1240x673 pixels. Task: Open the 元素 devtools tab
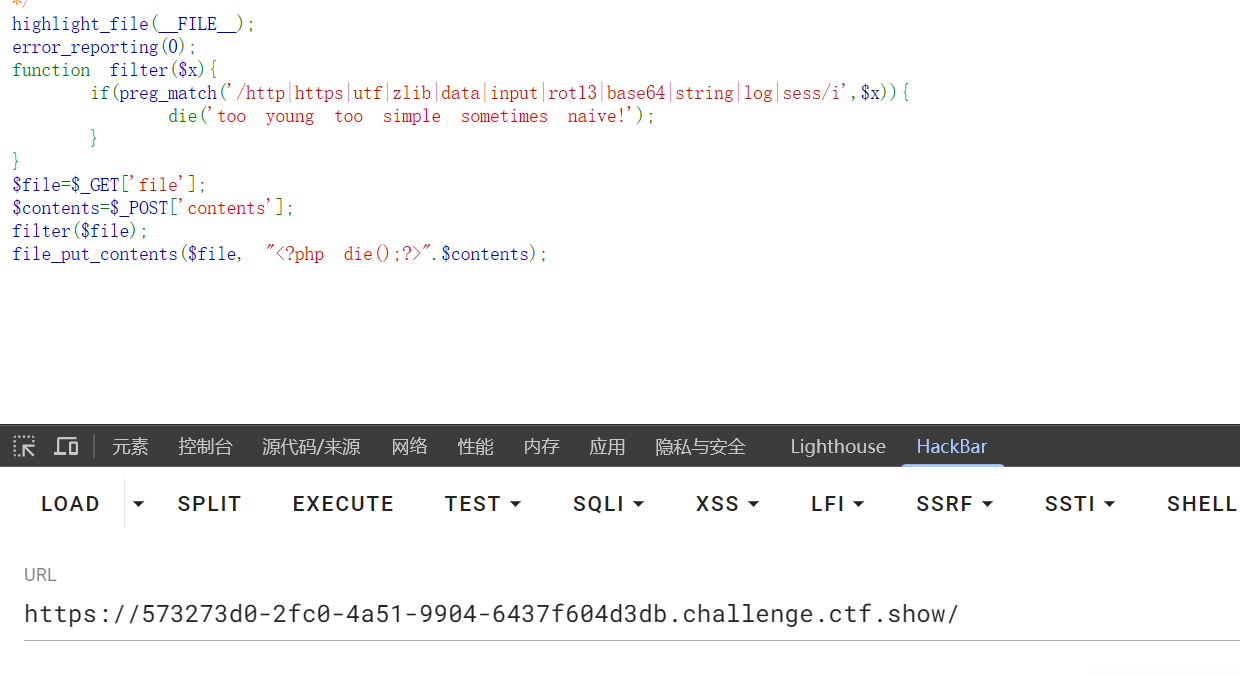tap(130, 446)
